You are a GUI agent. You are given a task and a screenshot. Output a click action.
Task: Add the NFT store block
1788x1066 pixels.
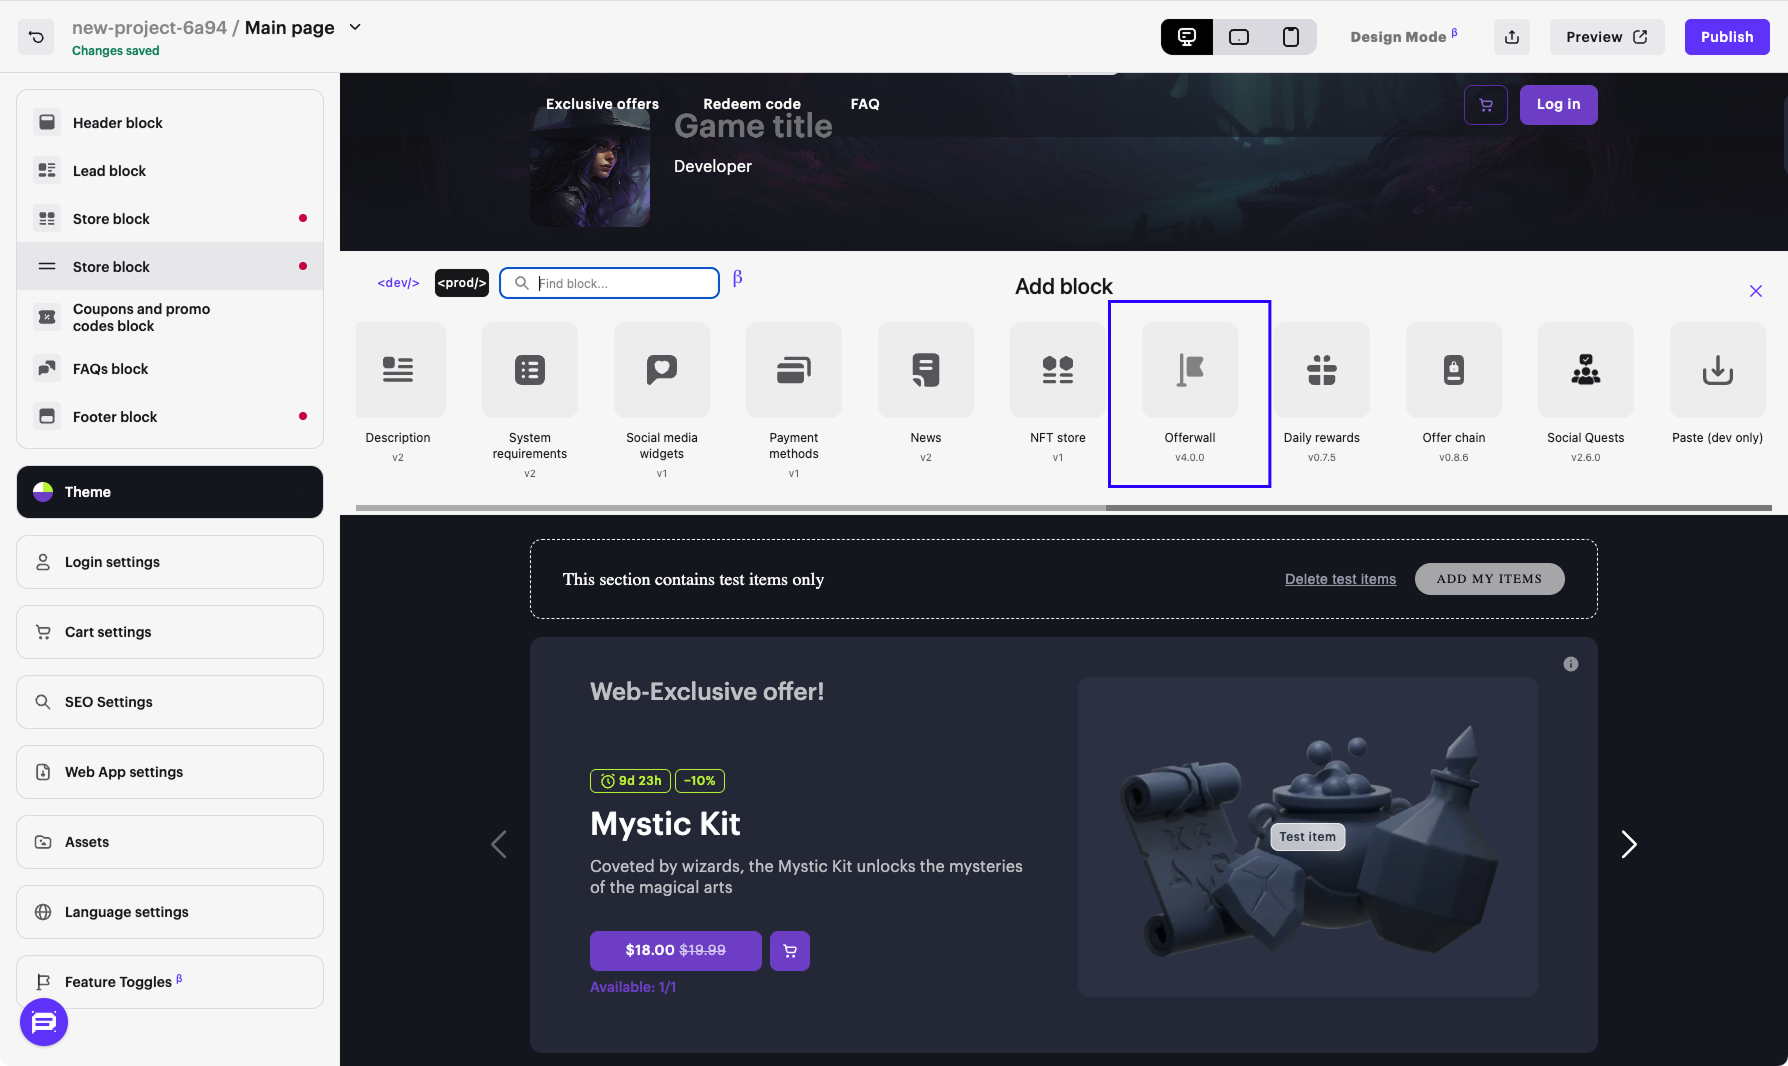tap(1057, 372)
